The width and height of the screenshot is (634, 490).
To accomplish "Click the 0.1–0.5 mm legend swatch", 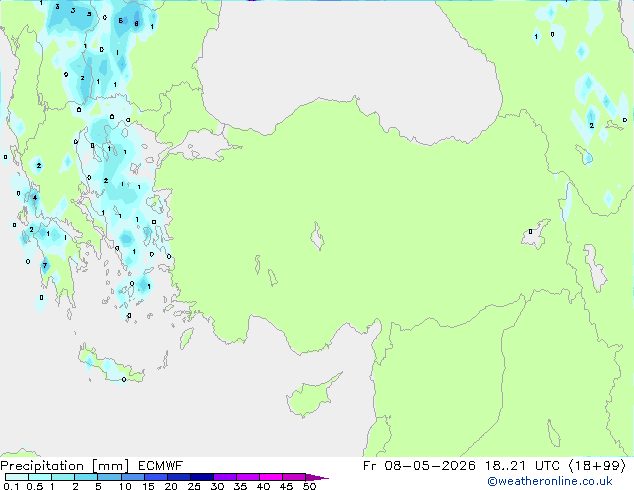I will click(17, 477).
